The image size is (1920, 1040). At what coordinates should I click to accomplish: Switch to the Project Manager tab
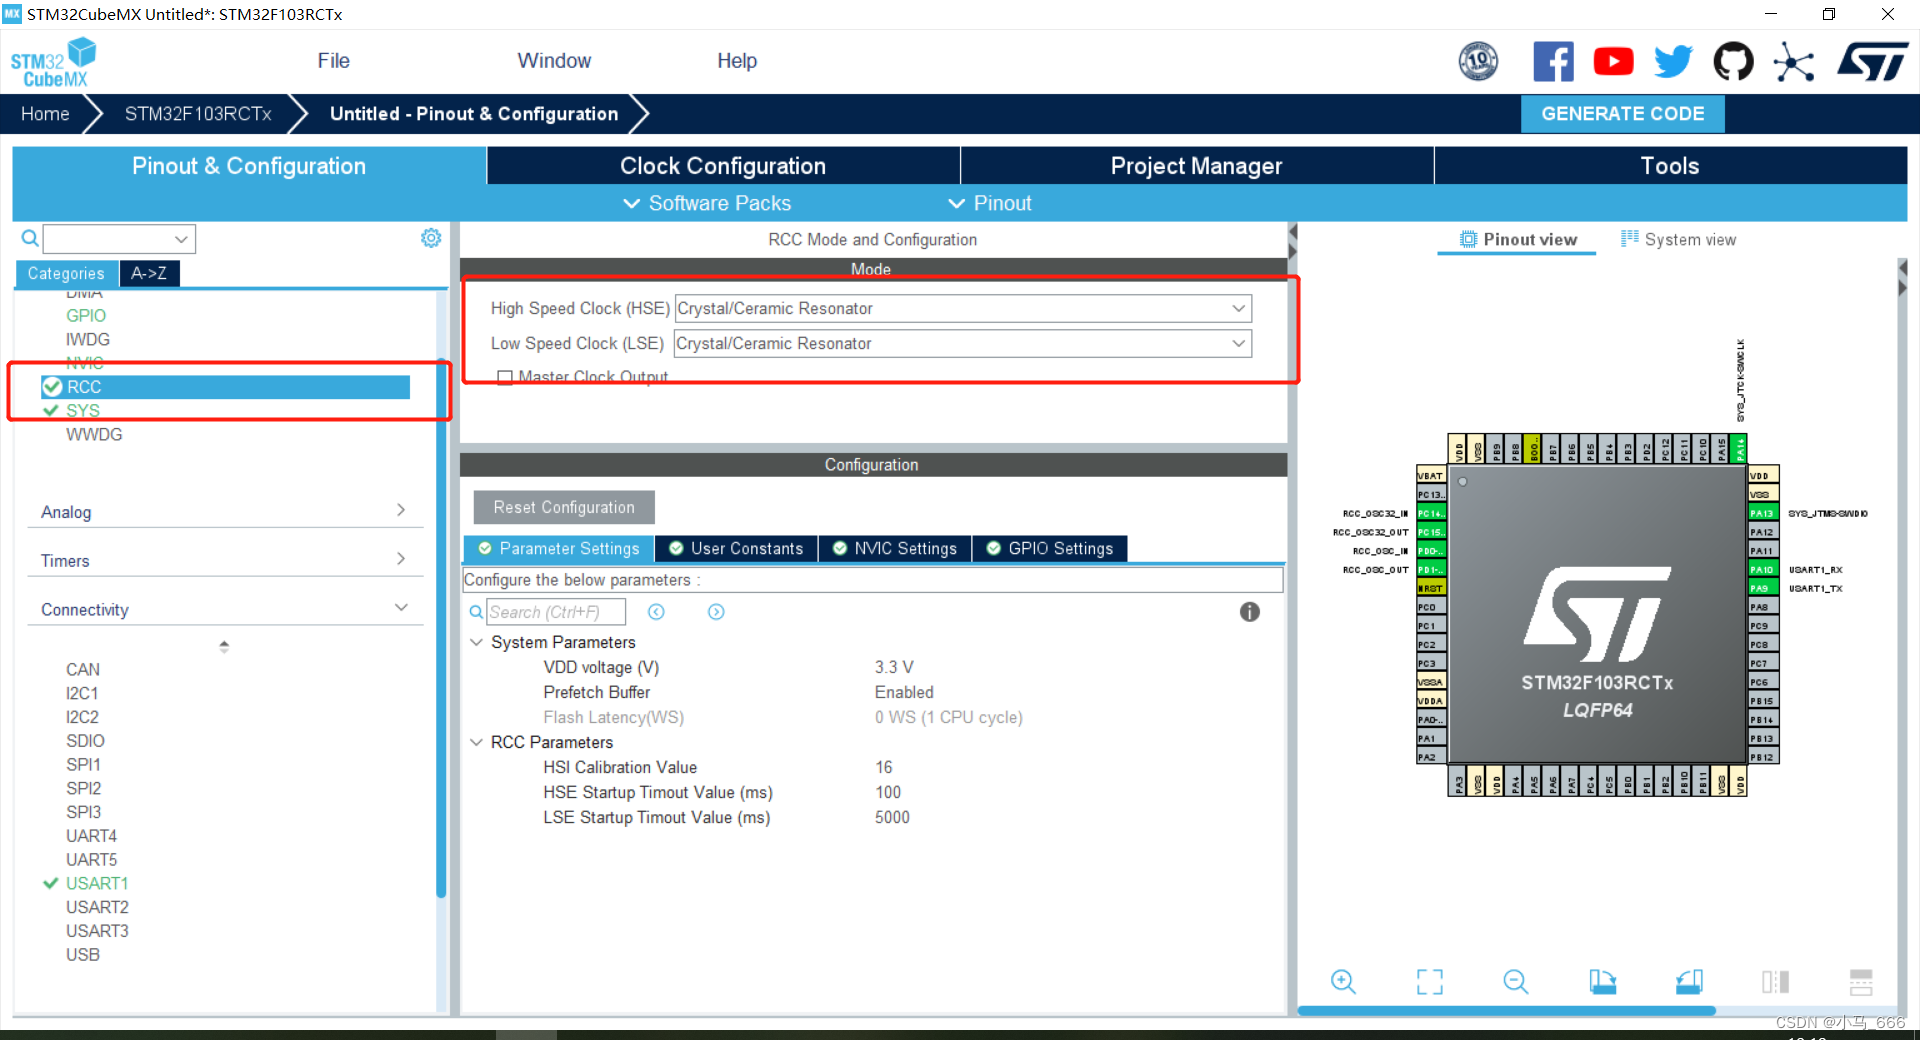(1196, 166)
